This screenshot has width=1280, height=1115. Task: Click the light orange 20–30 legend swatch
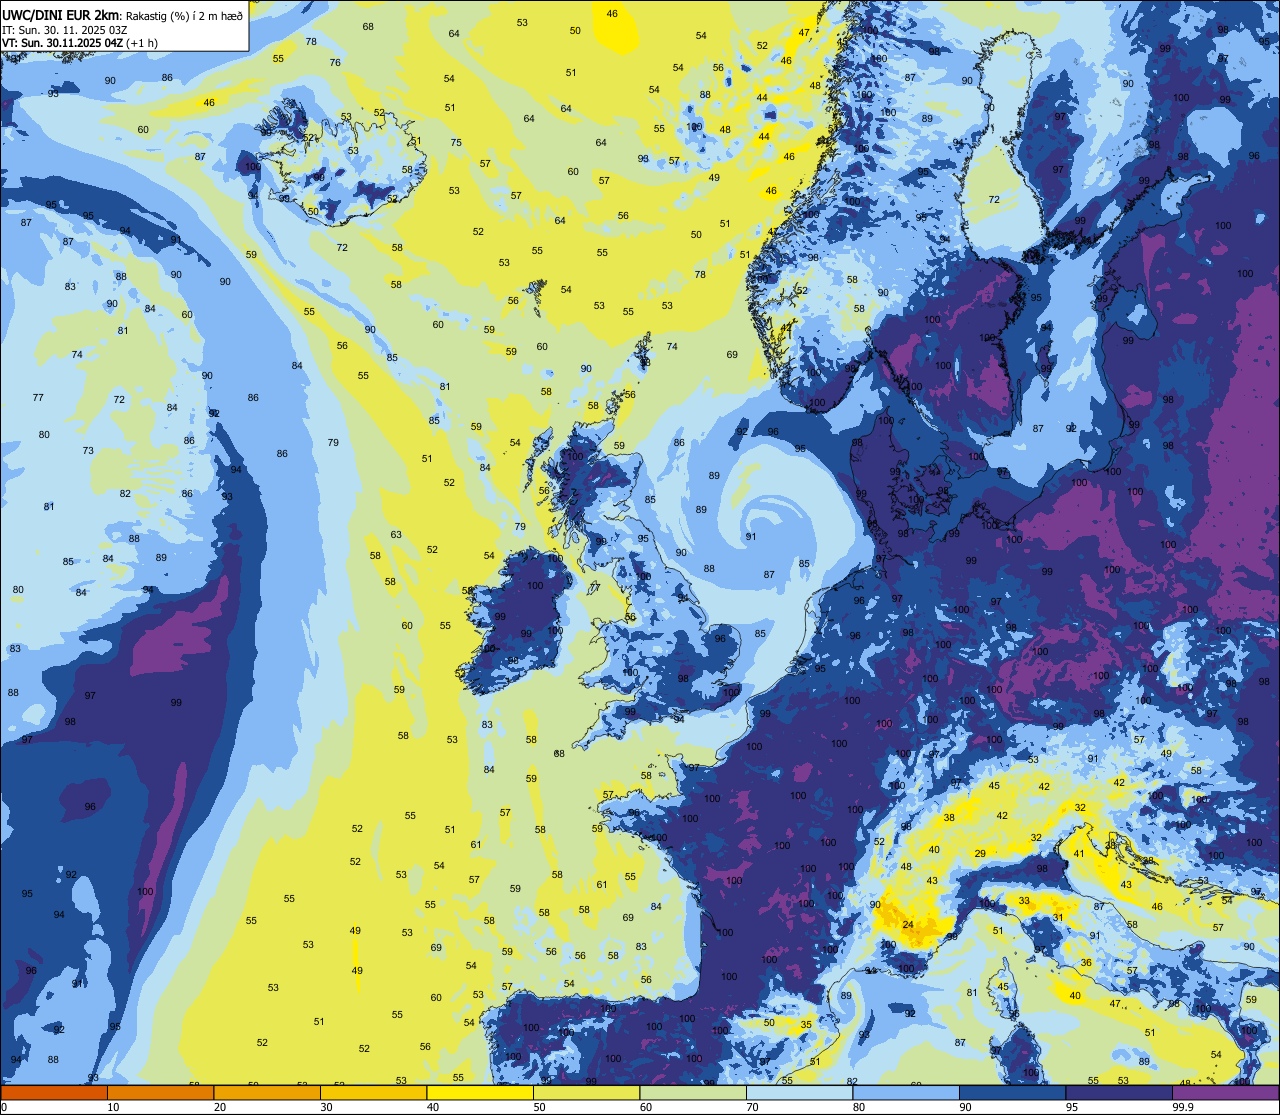(267, 1092)
